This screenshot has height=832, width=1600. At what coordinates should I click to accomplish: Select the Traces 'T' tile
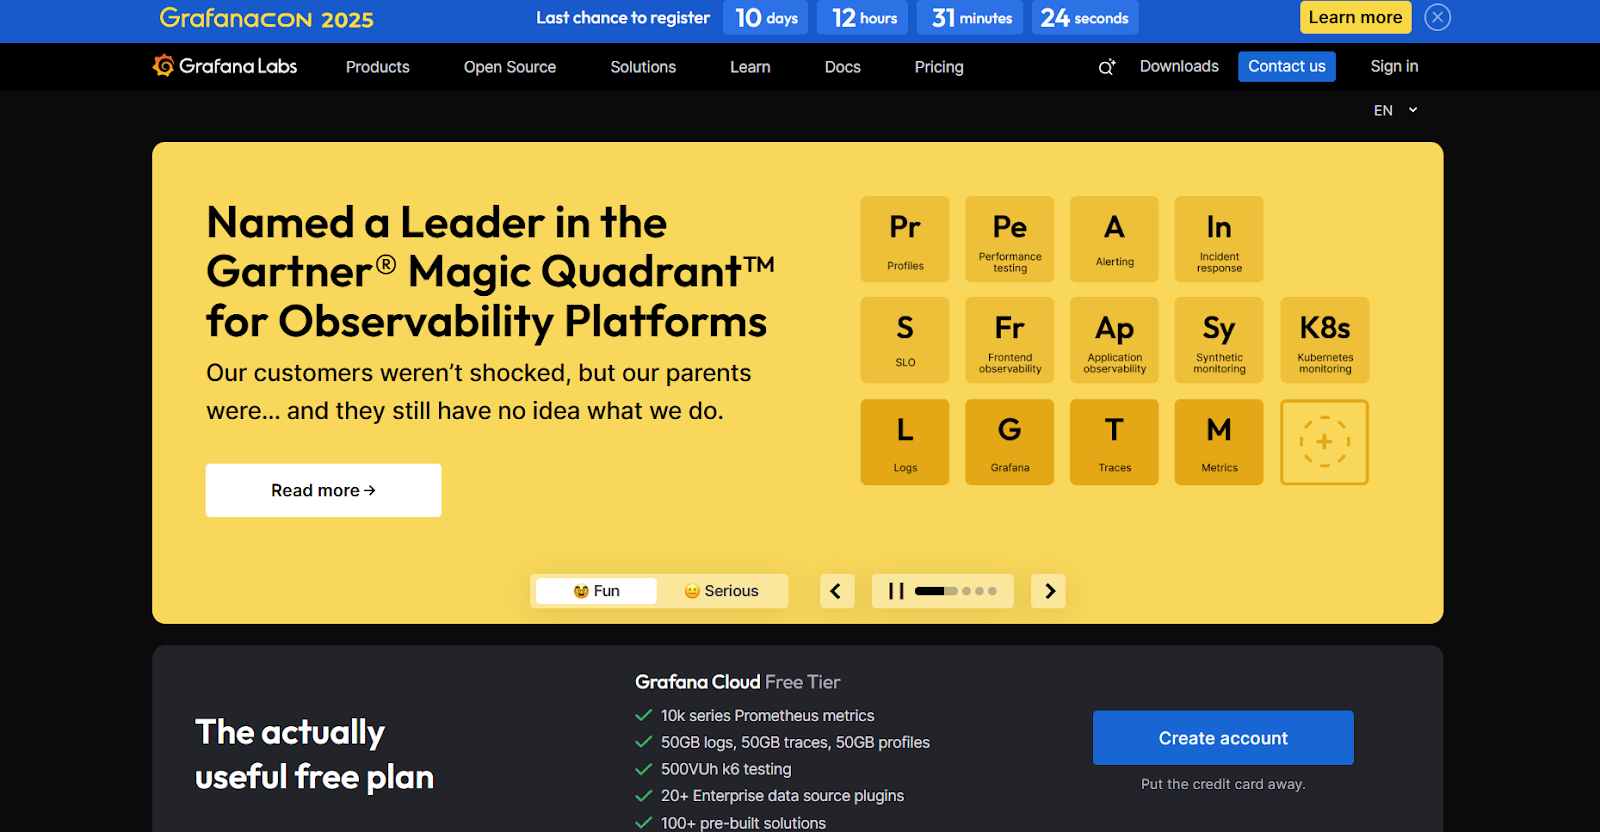point(1114,442)
